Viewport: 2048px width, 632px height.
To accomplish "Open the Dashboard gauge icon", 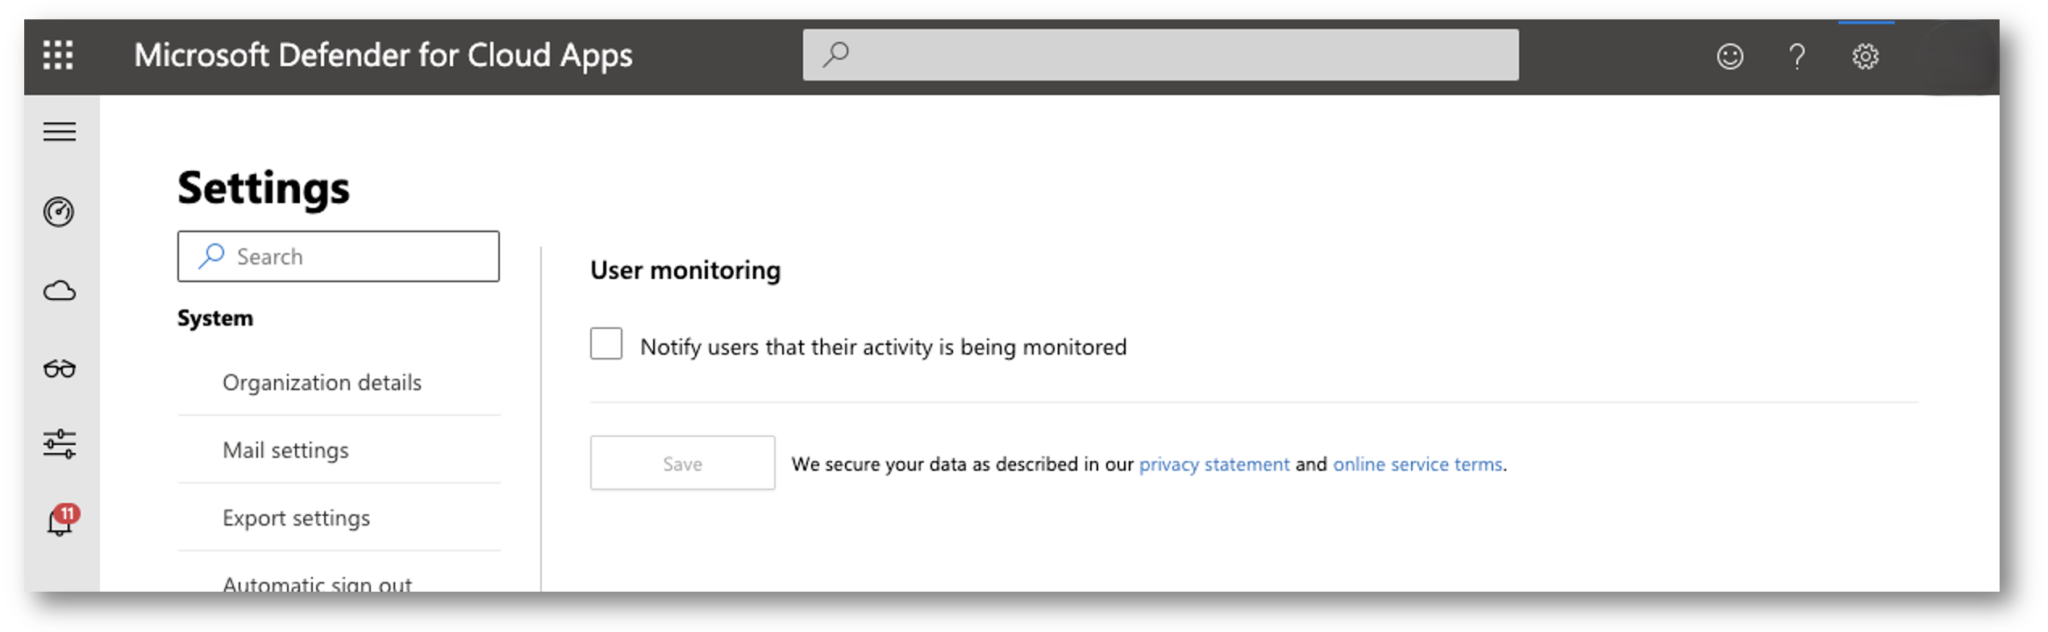I will (x=59, y=212).
